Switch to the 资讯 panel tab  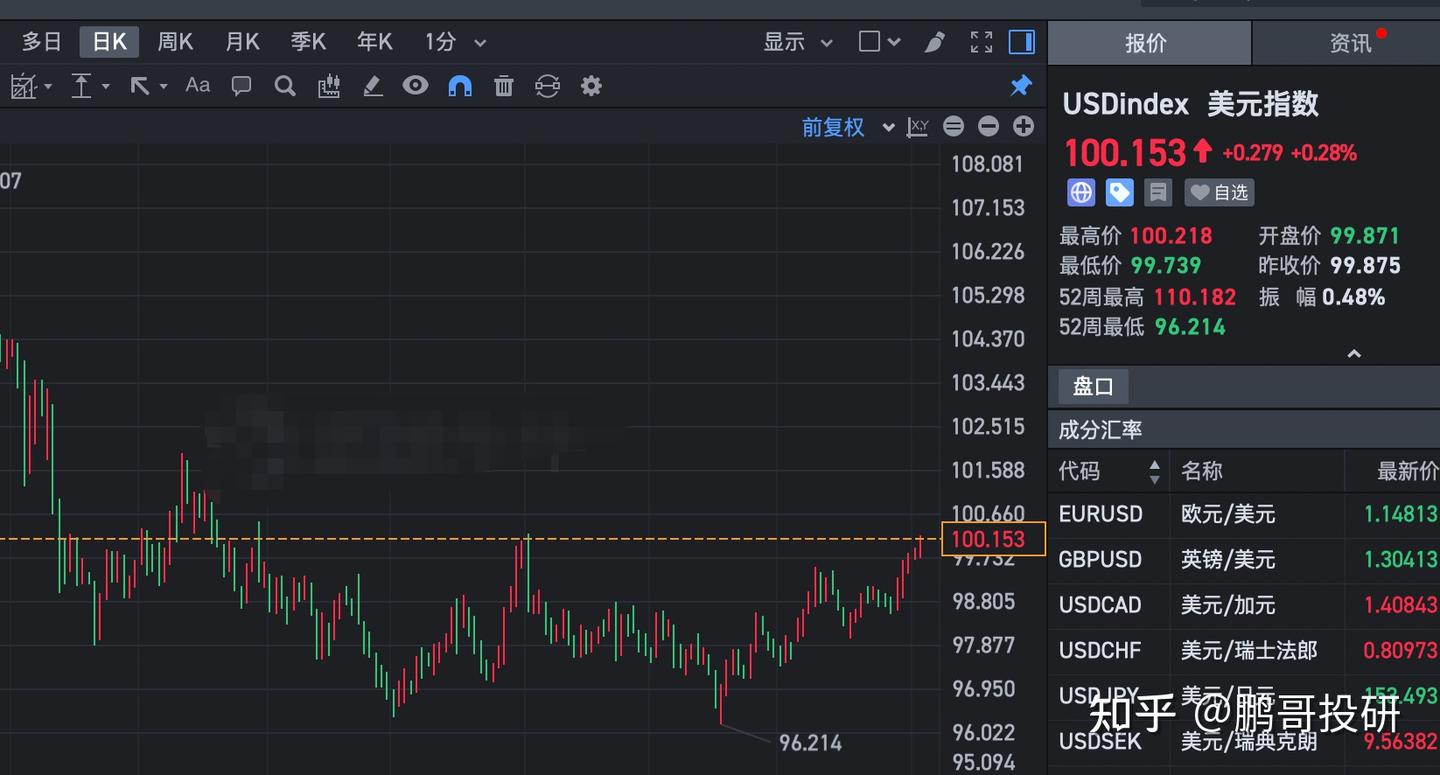[x=1350, y=43]
